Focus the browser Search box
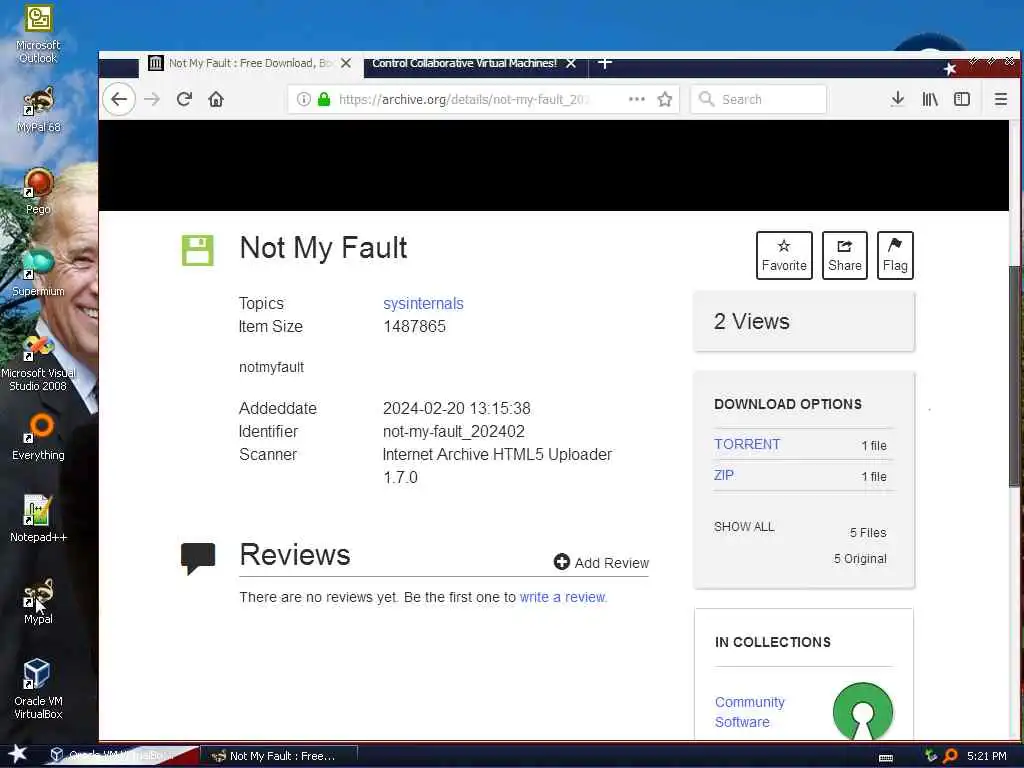Image resolution: width=1024 pixels, height=768 pixels. 758,99
